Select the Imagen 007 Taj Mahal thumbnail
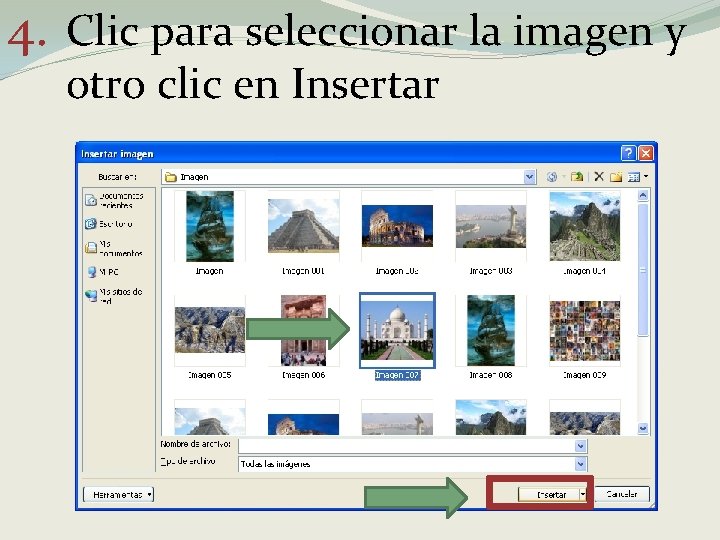The width and height of the screenshot is (720, 540). pos(397,330)
